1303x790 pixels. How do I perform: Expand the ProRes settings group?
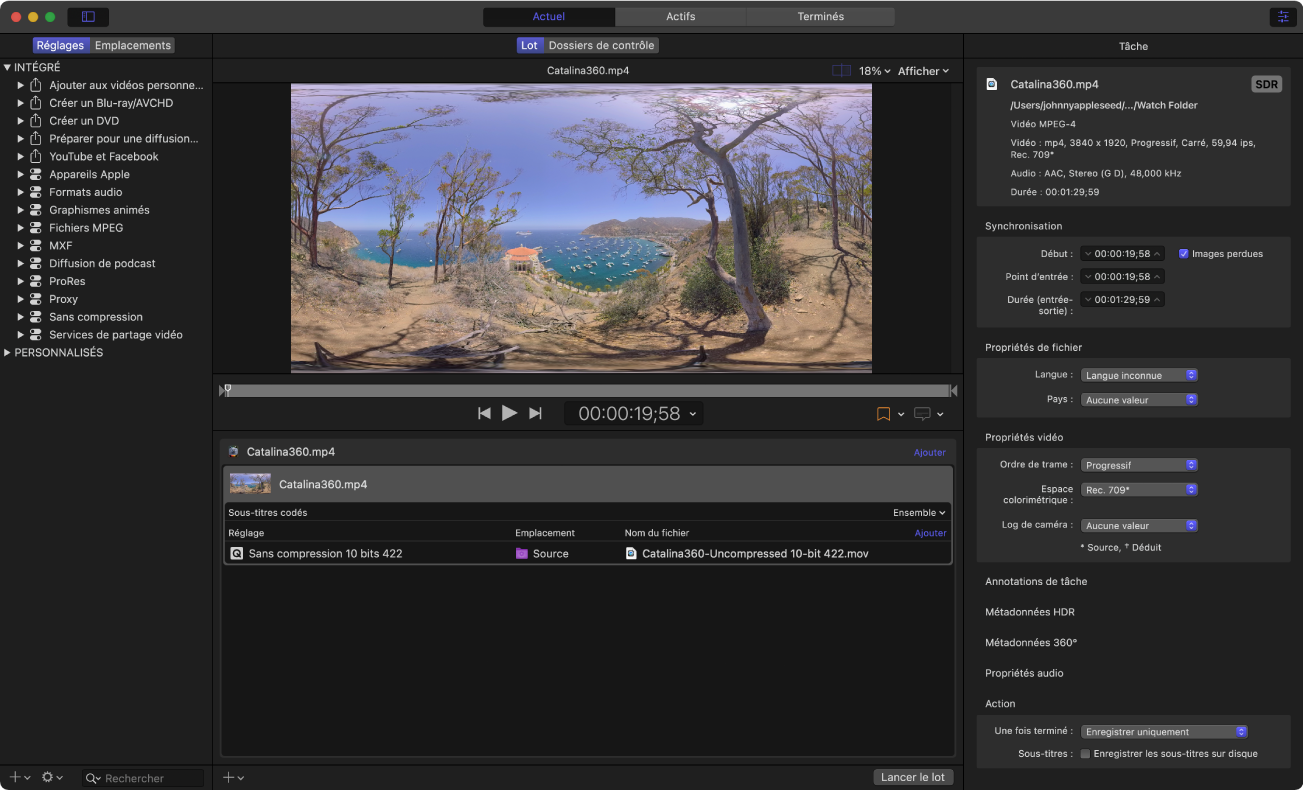(20, 281)
